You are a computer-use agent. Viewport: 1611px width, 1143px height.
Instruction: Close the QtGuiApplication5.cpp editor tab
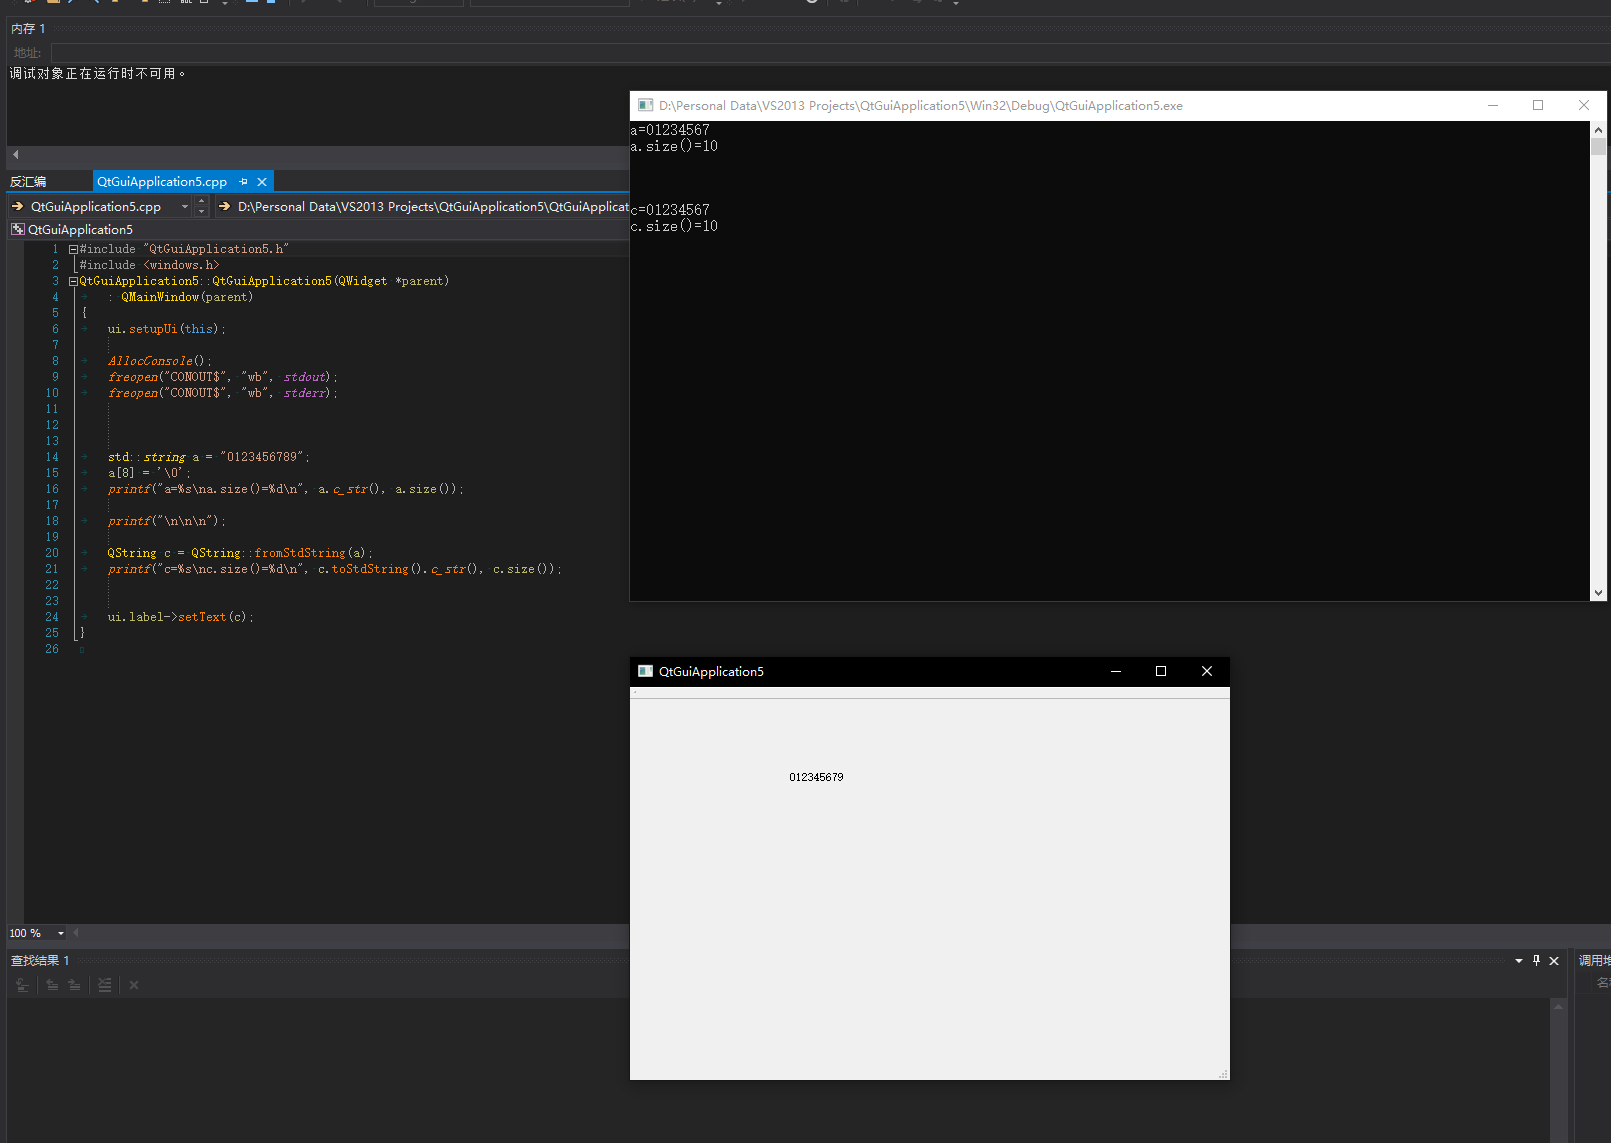262,182
